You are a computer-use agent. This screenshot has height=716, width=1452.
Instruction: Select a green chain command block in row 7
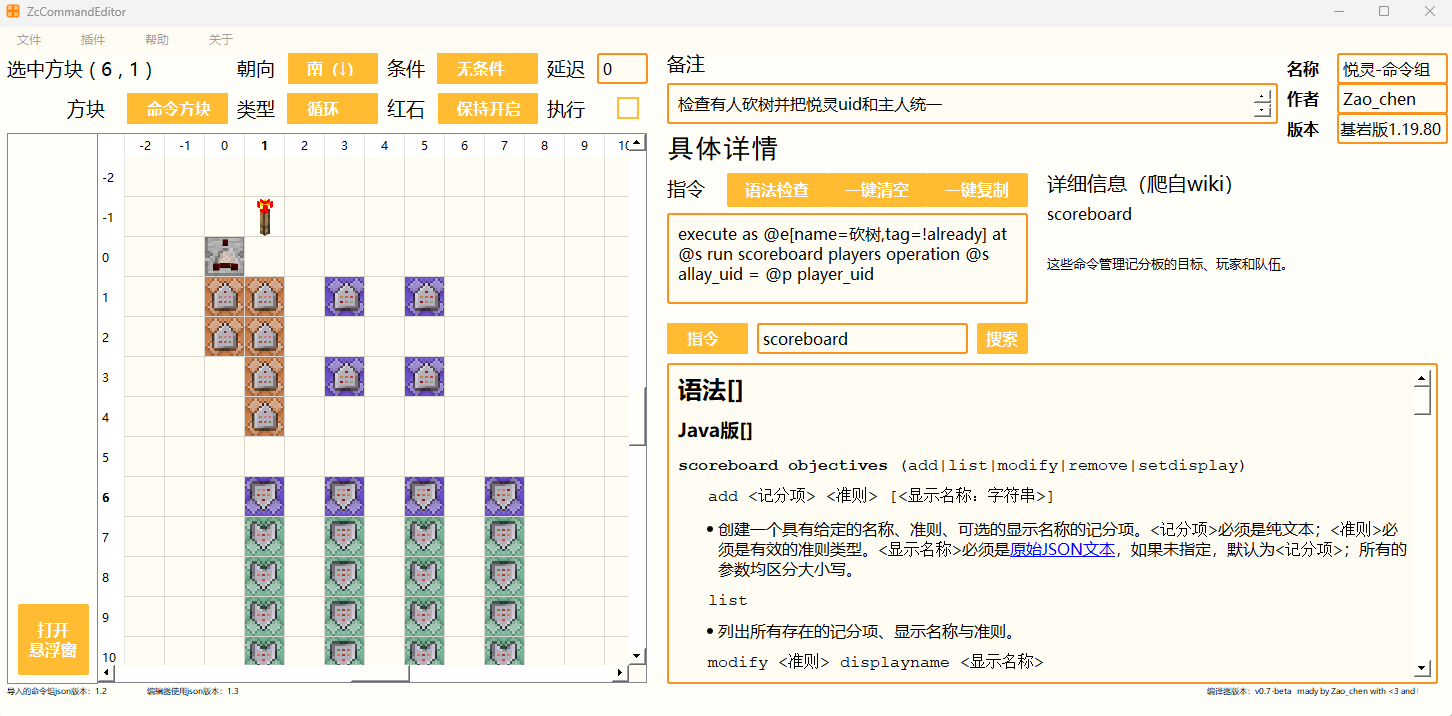[264, 537]
